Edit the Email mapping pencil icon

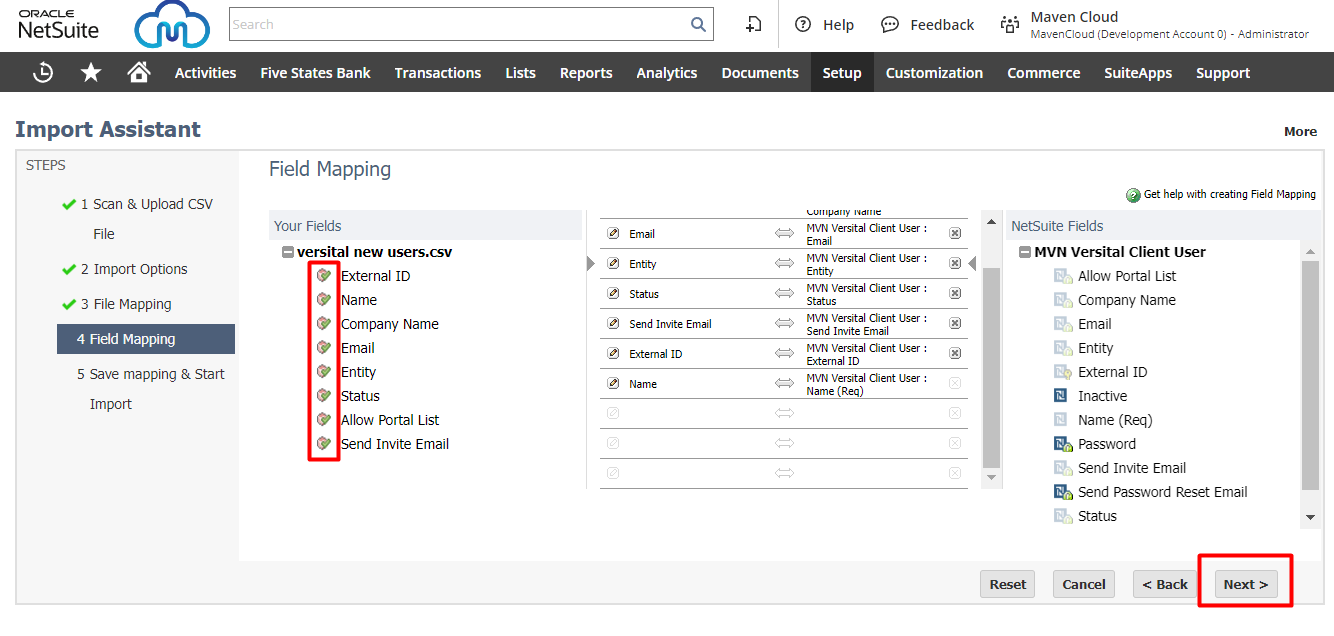coord(613,234)
